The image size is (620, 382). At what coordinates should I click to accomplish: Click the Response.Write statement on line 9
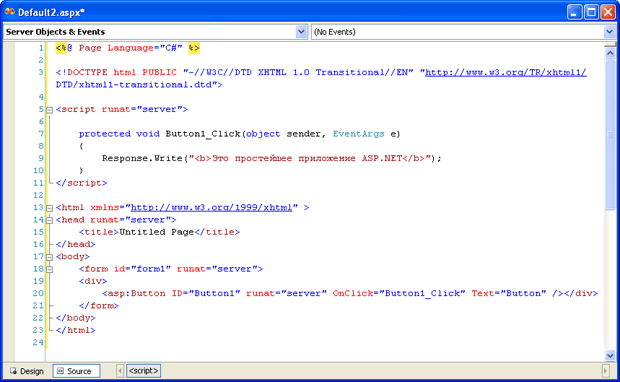[271, 158]
